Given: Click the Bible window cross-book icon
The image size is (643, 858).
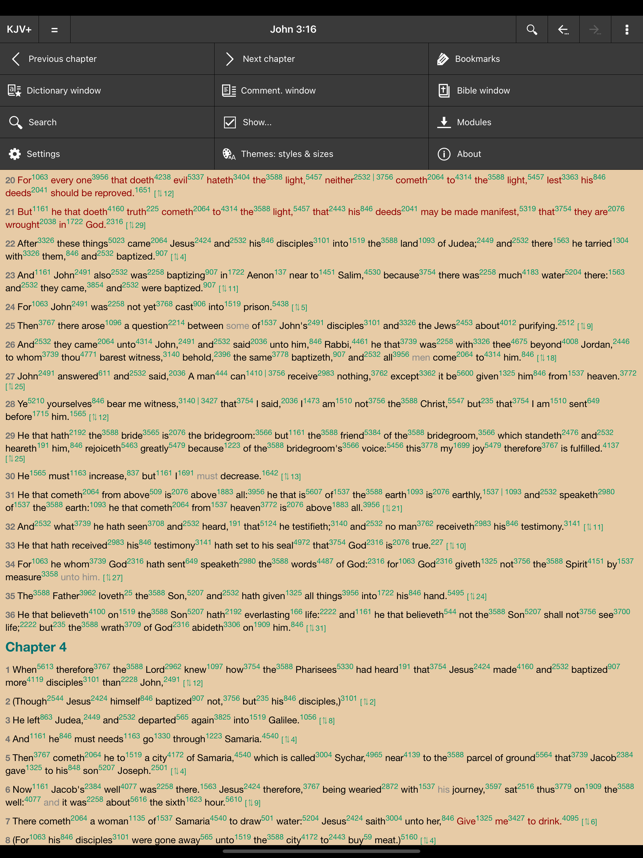Looking at the screenshot, I should (444, 90).
